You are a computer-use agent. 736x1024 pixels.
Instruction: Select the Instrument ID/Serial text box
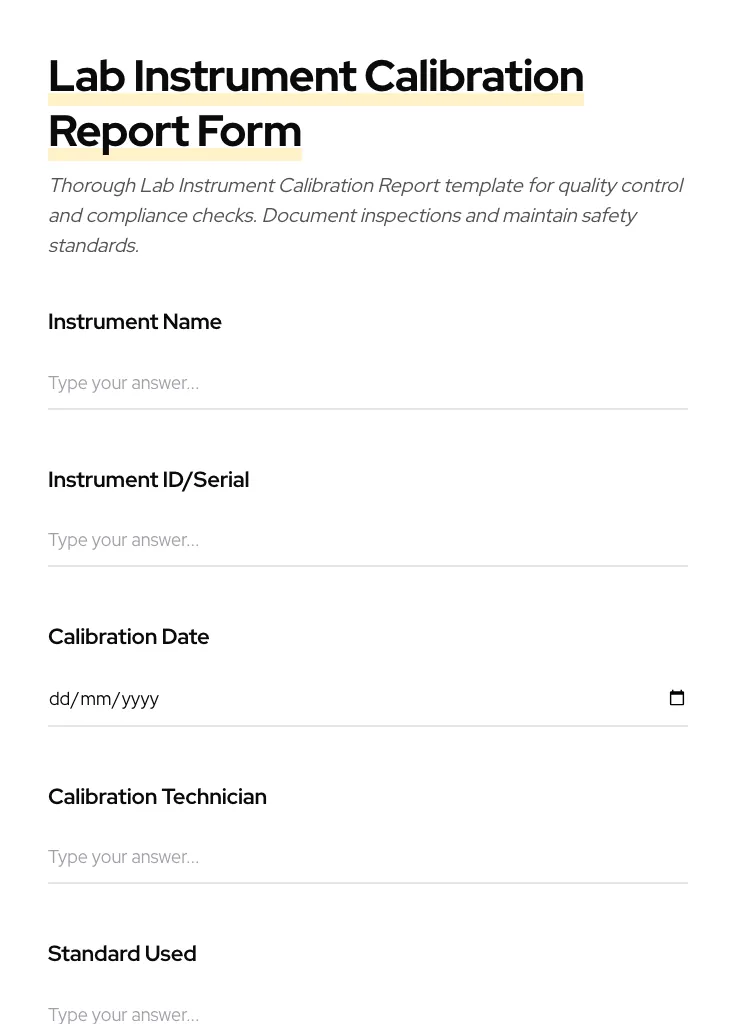pyautogui.click(x=300, y=541)
